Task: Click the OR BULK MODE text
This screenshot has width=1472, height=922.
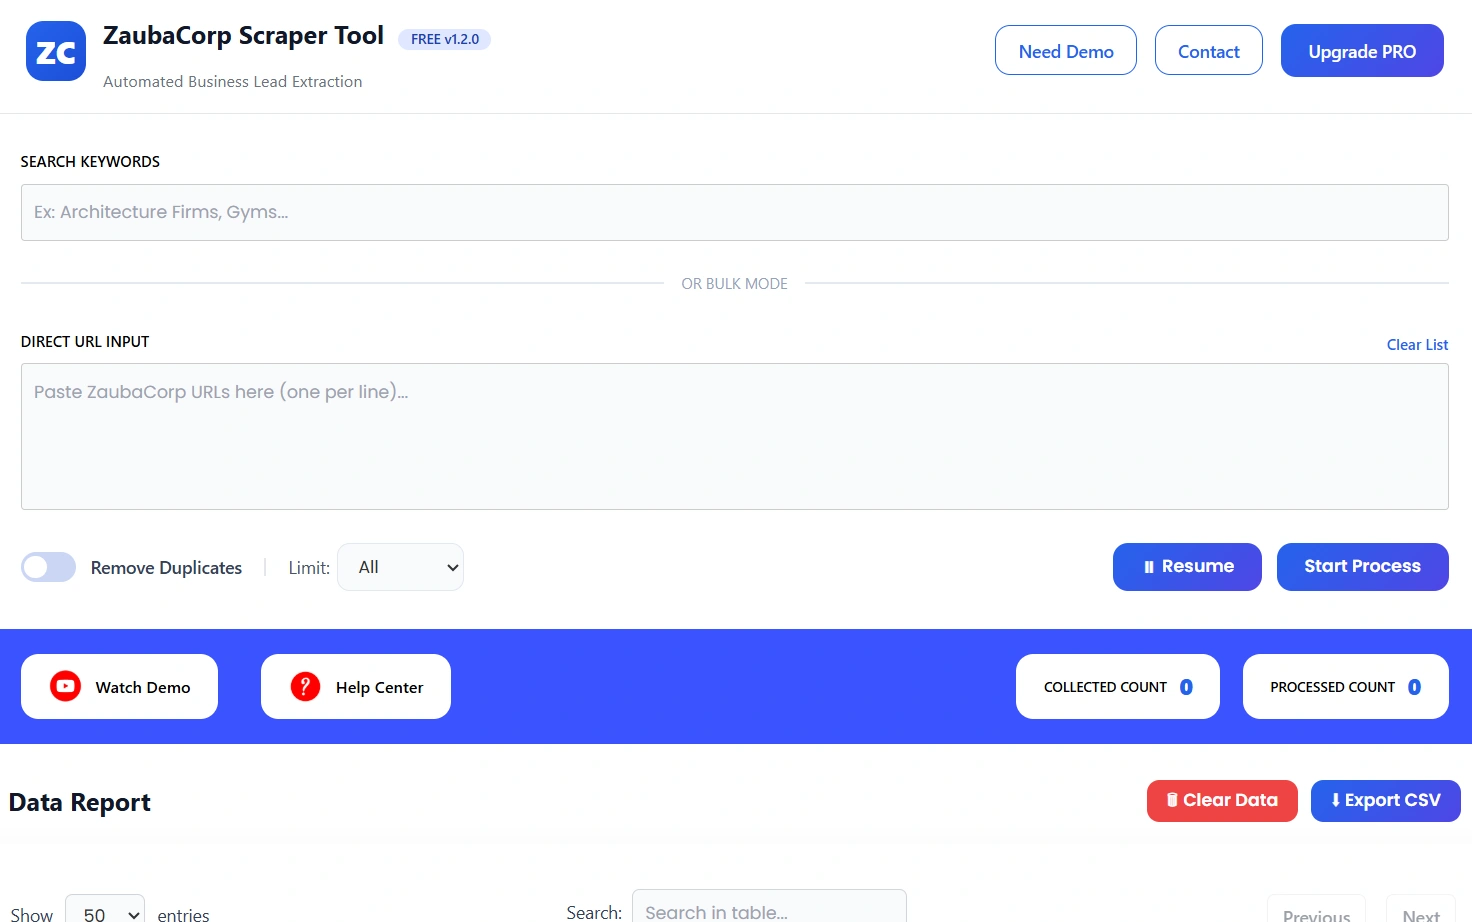Action: point(735,284)
